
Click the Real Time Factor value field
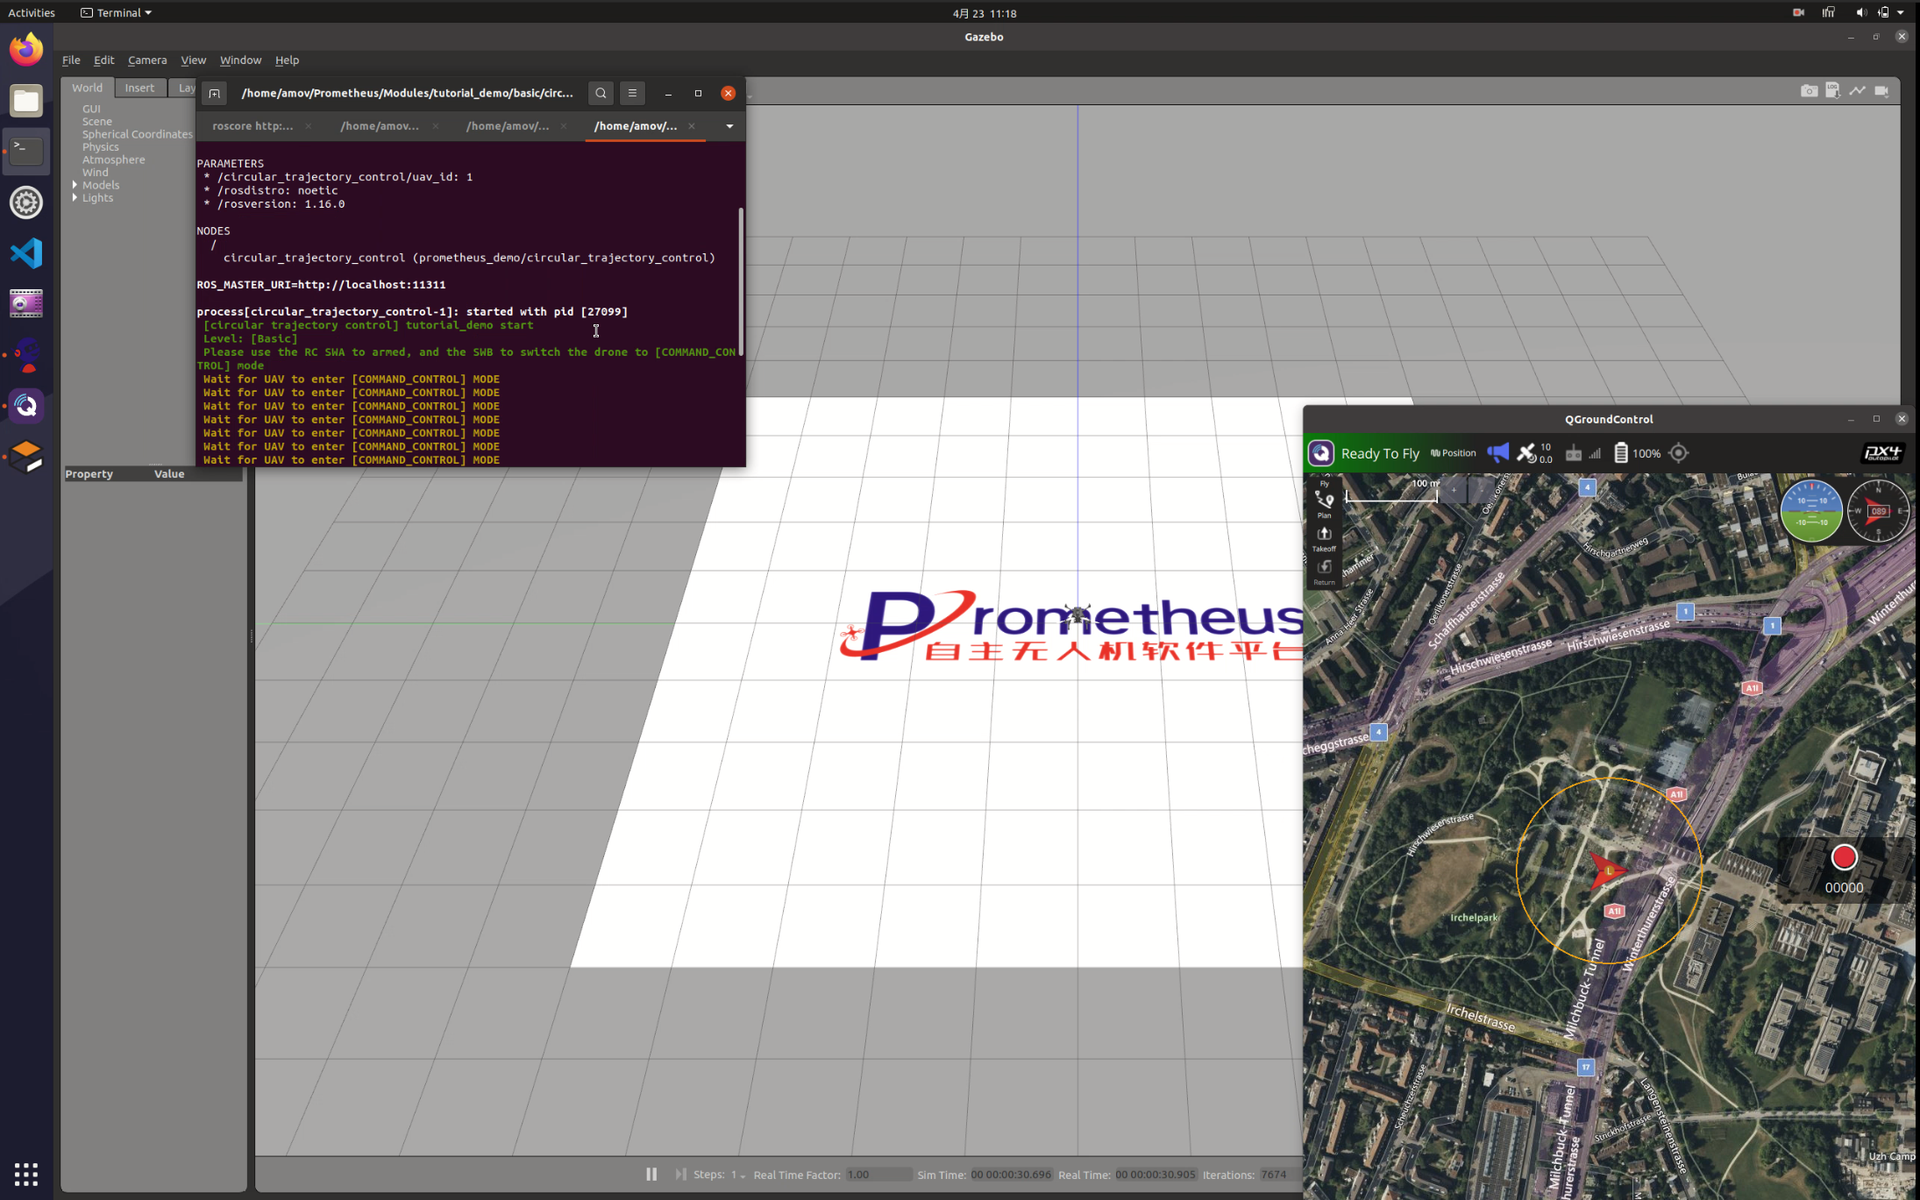coord(878,1175)
